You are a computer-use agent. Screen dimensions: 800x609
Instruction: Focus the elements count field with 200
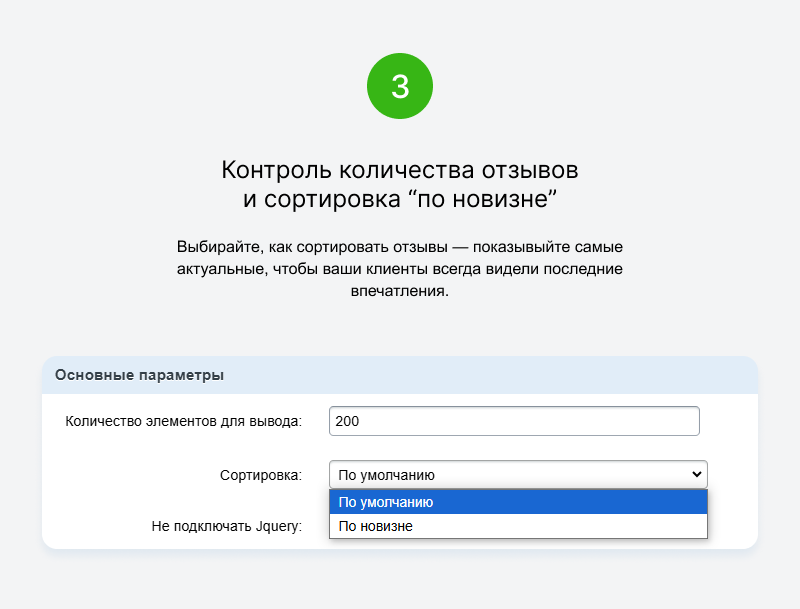[x=514, y=421]
